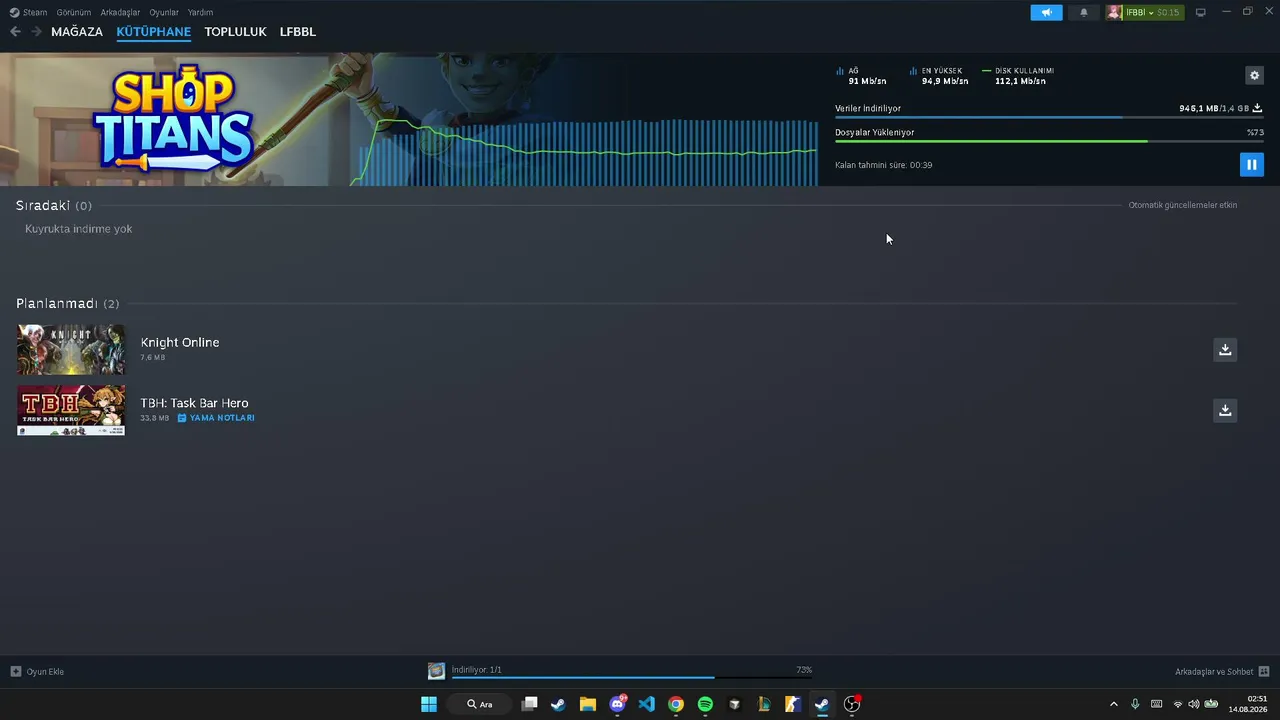Image resolution: width=1280 pixels, height=720 pixels.
Task: Start the TBH: Task Bar Hero download
Action: pos(1225,410)
